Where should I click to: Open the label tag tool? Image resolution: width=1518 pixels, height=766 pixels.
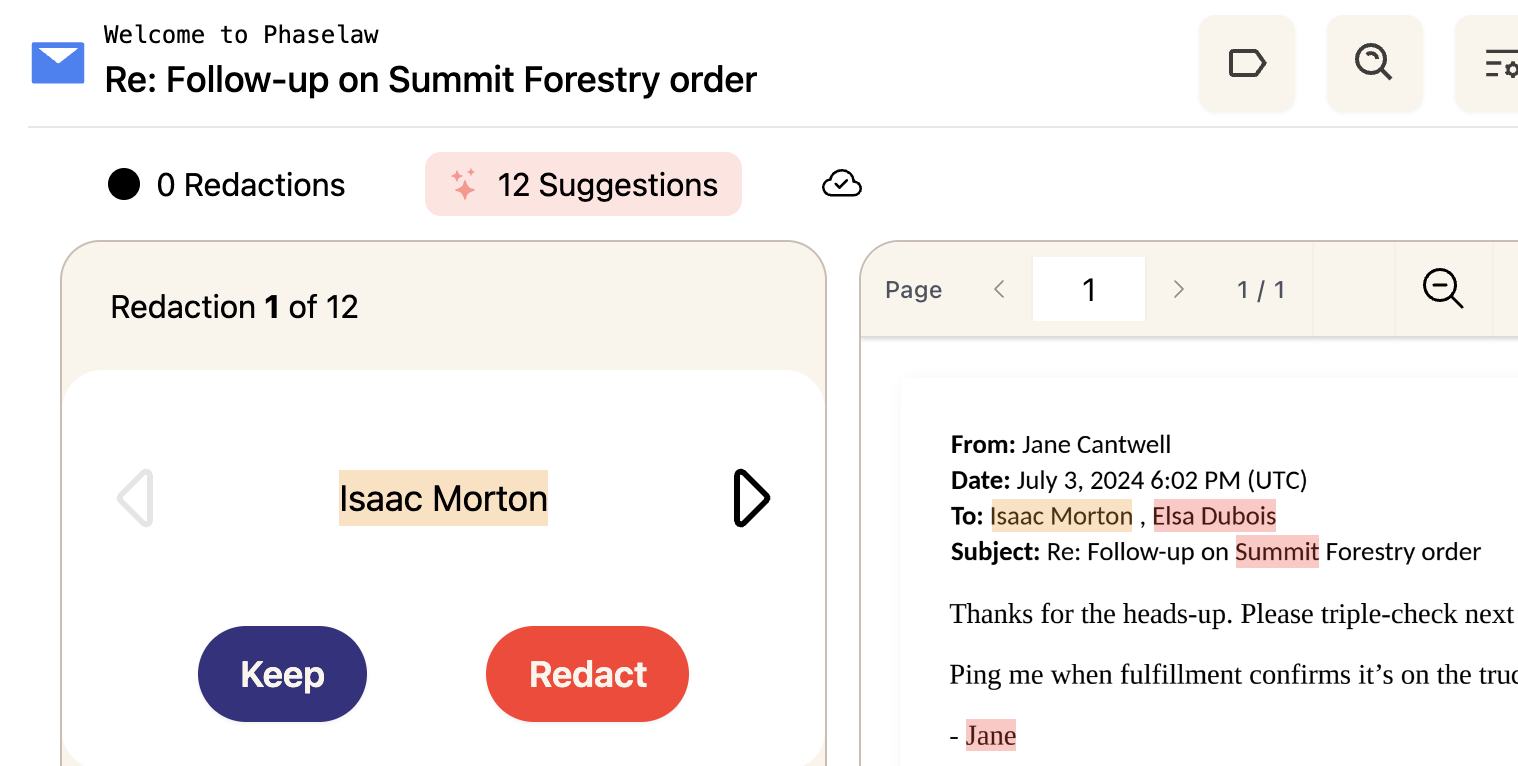point(1247,63)
